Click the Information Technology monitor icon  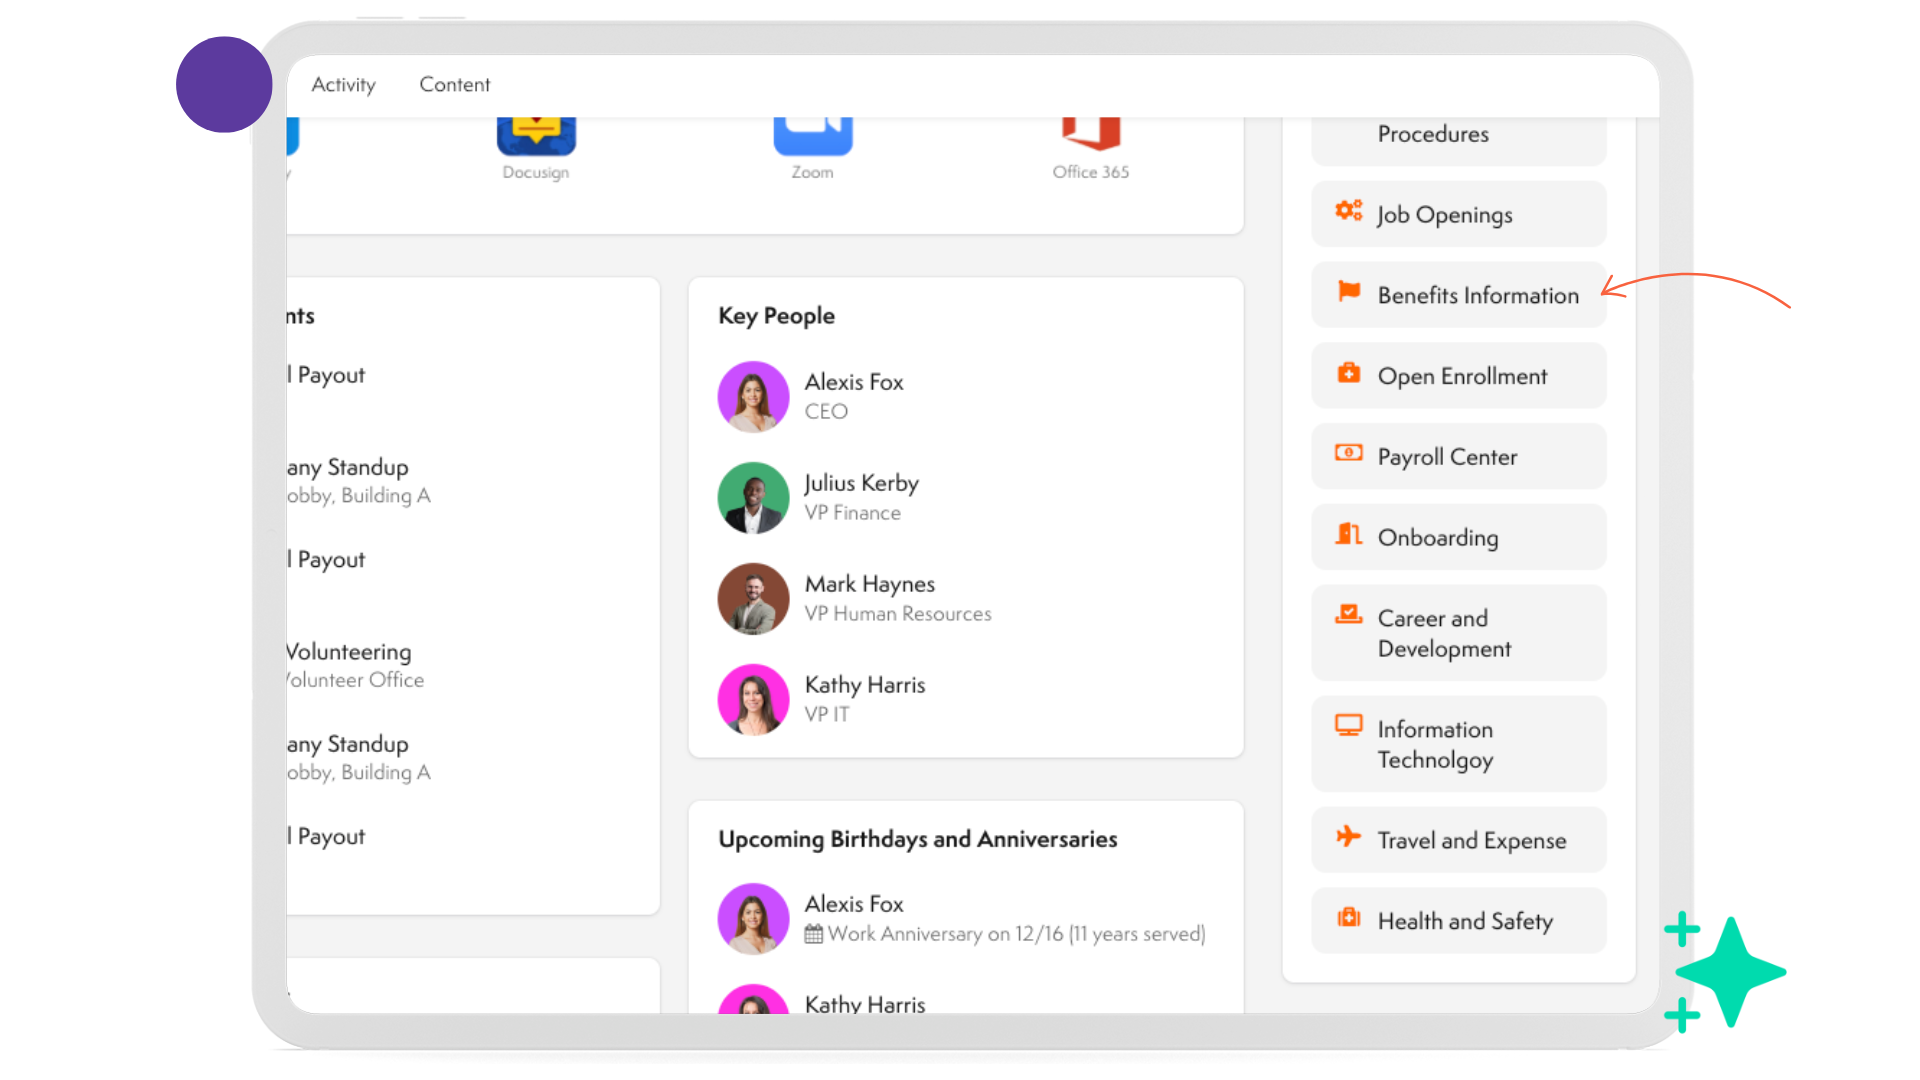pos(1348,726)
